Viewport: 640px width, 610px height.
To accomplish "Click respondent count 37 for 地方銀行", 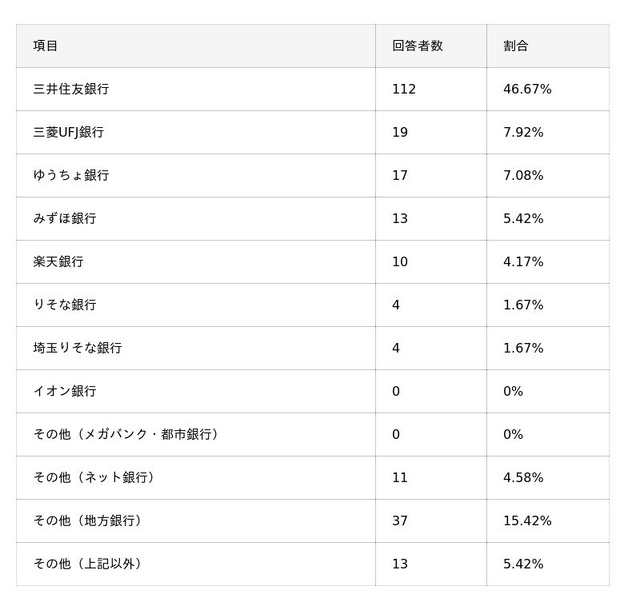I will (400, 520).
